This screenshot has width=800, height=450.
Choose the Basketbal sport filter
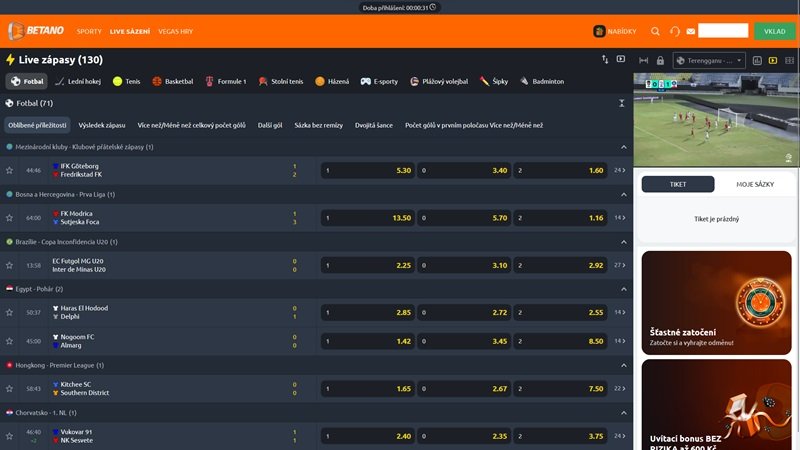click(x=172, y=81)
